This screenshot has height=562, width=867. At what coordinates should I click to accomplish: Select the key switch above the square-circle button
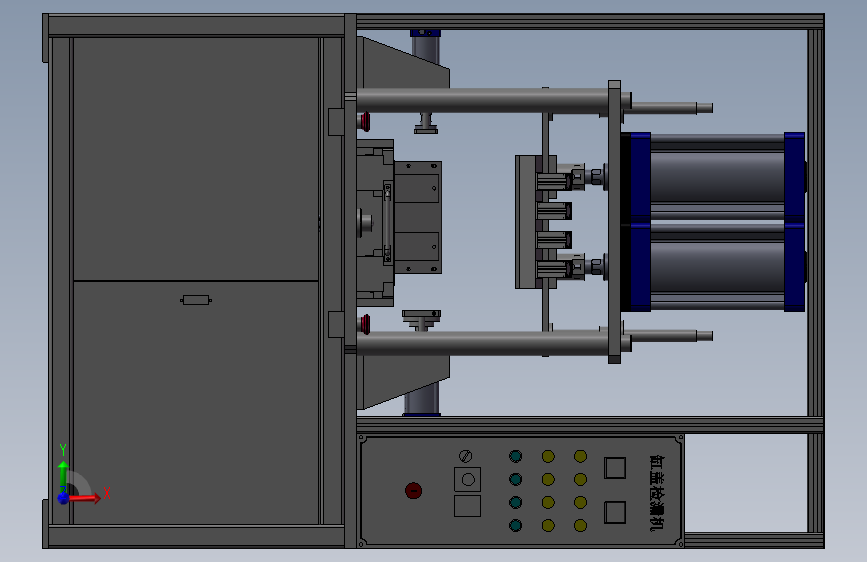[x=466, y=456]
